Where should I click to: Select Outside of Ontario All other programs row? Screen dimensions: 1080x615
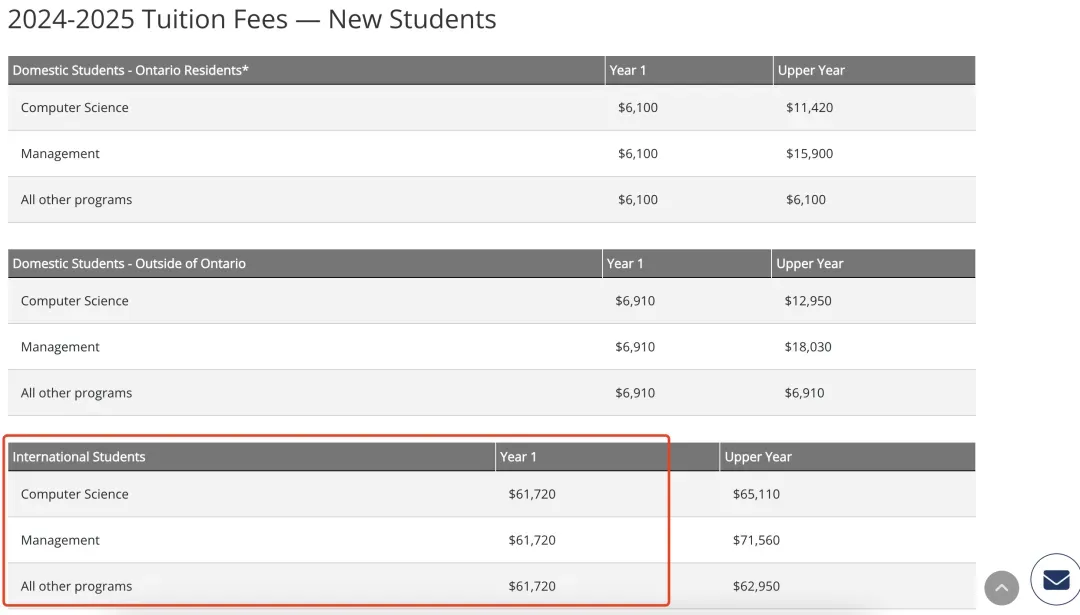point(492,393)
